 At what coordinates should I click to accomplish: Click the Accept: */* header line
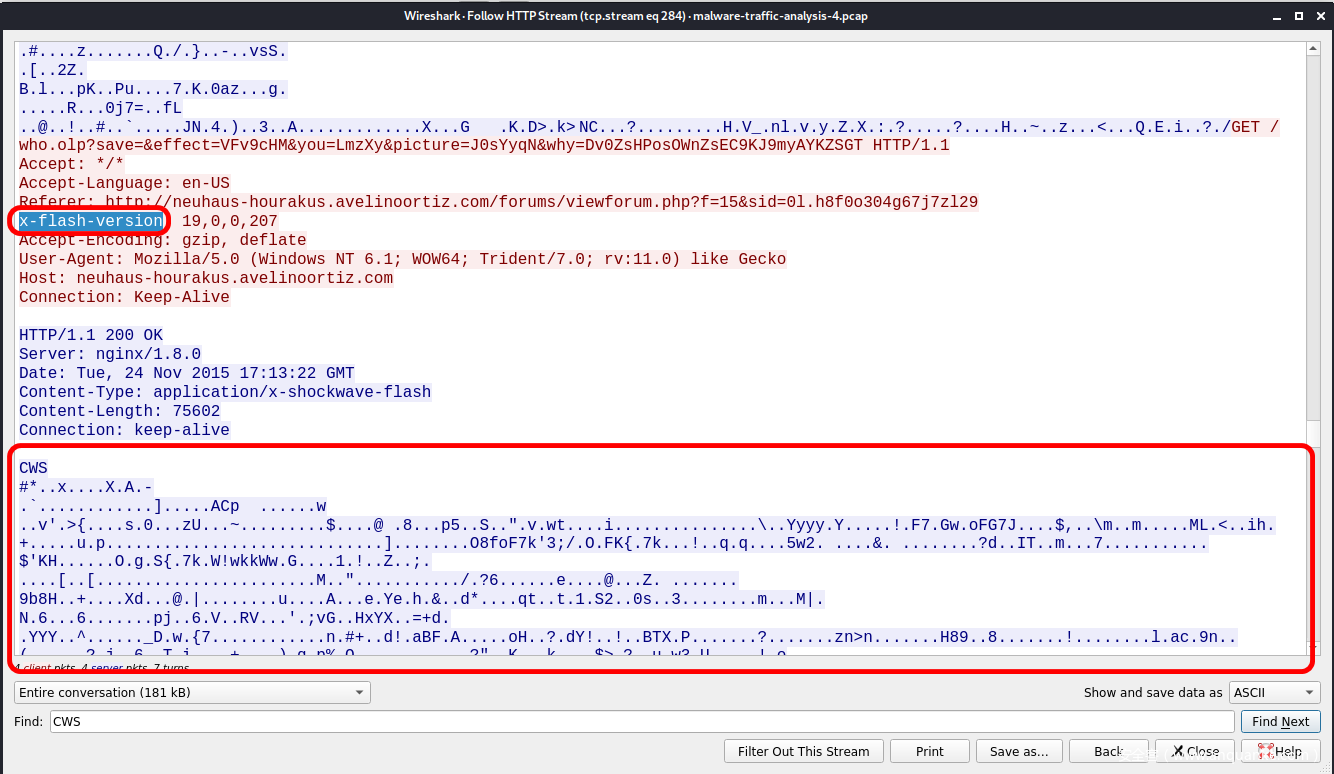72,164
